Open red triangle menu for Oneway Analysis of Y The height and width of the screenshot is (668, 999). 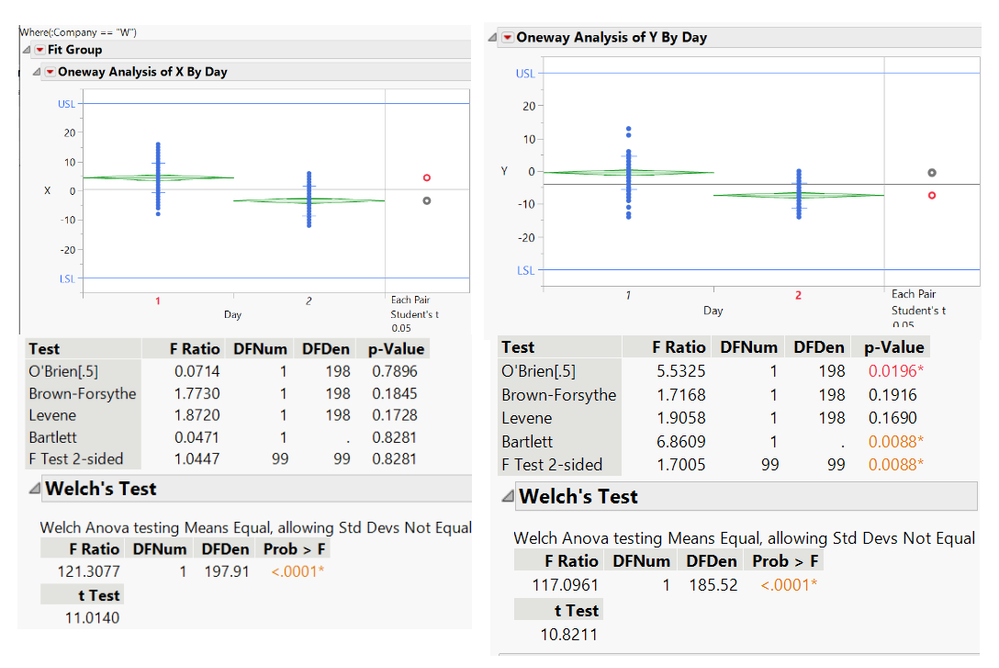507,38
